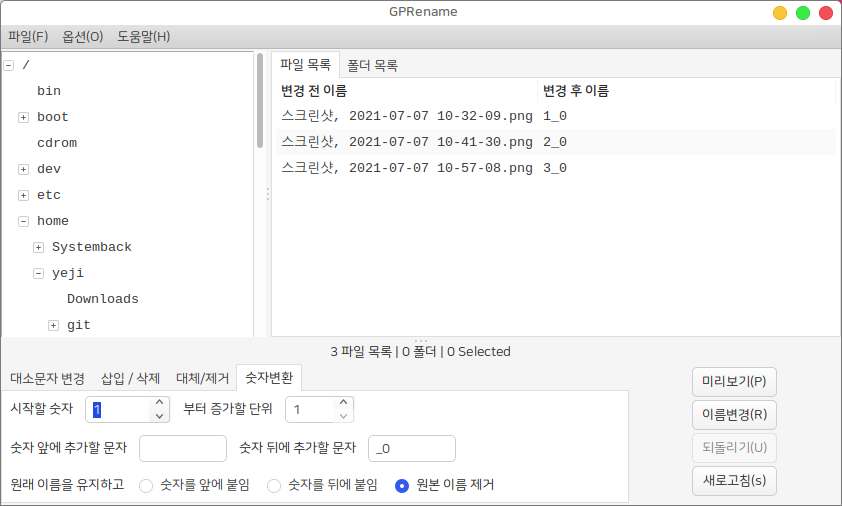Expand the boot folder tree node
Viewport: 842px width, 506px height.
[23, 117]
